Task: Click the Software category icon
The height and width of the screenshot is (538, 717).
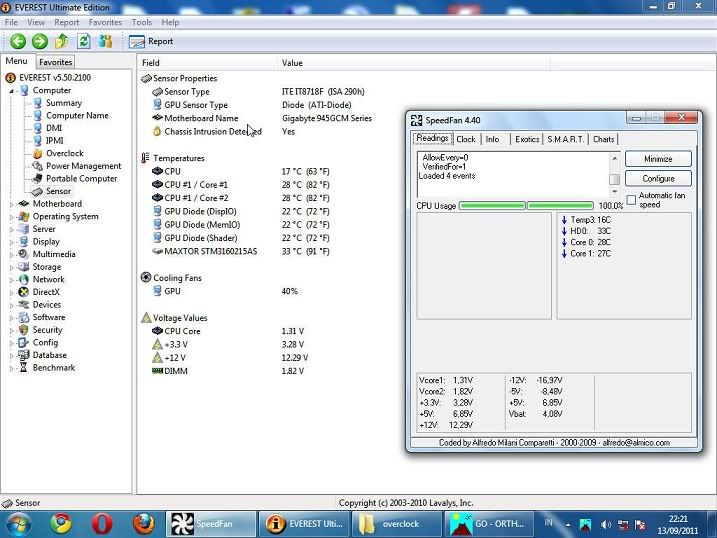Action: (23, 317)
